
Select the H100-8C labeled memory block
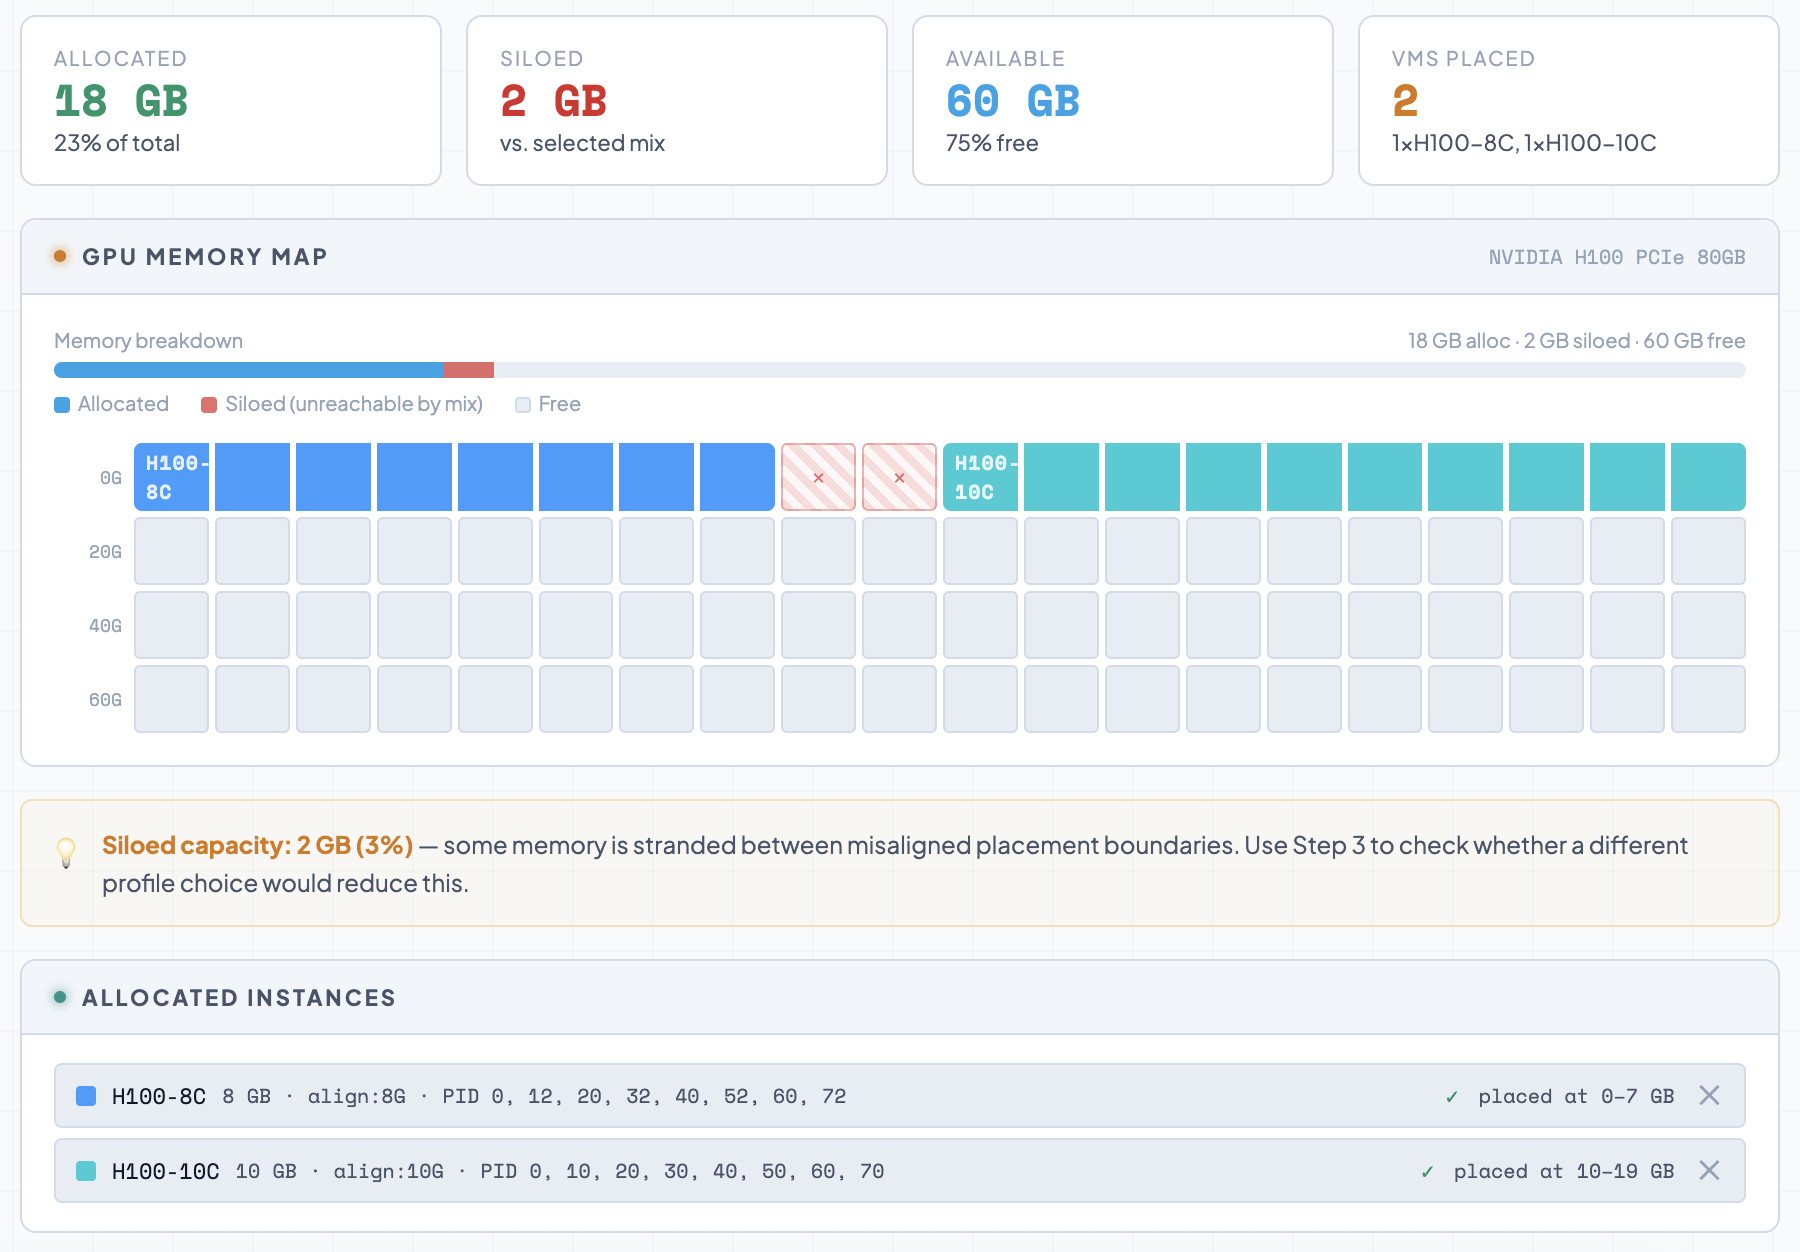coord(172,478)
